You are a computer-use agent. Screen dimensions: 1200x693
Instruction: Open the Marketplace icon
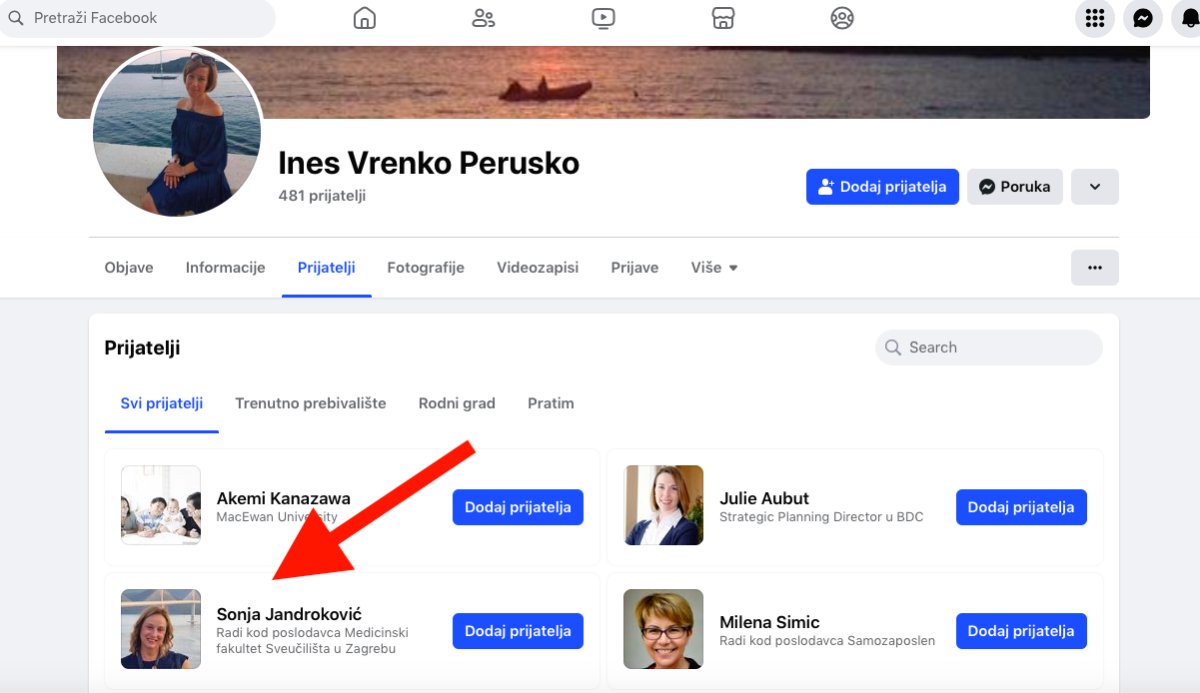coord(723,18)
